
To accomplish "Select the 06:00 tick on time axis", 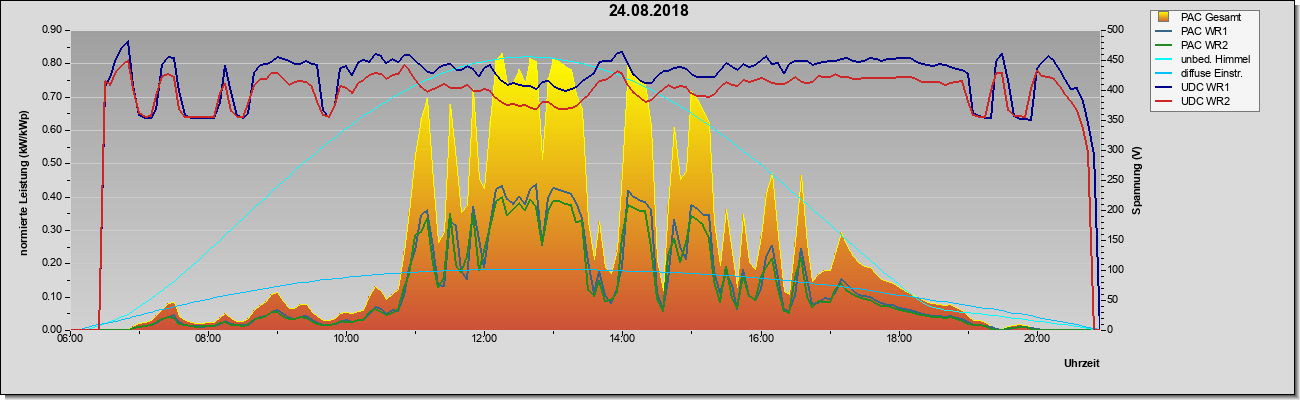I will click(69, 338).
